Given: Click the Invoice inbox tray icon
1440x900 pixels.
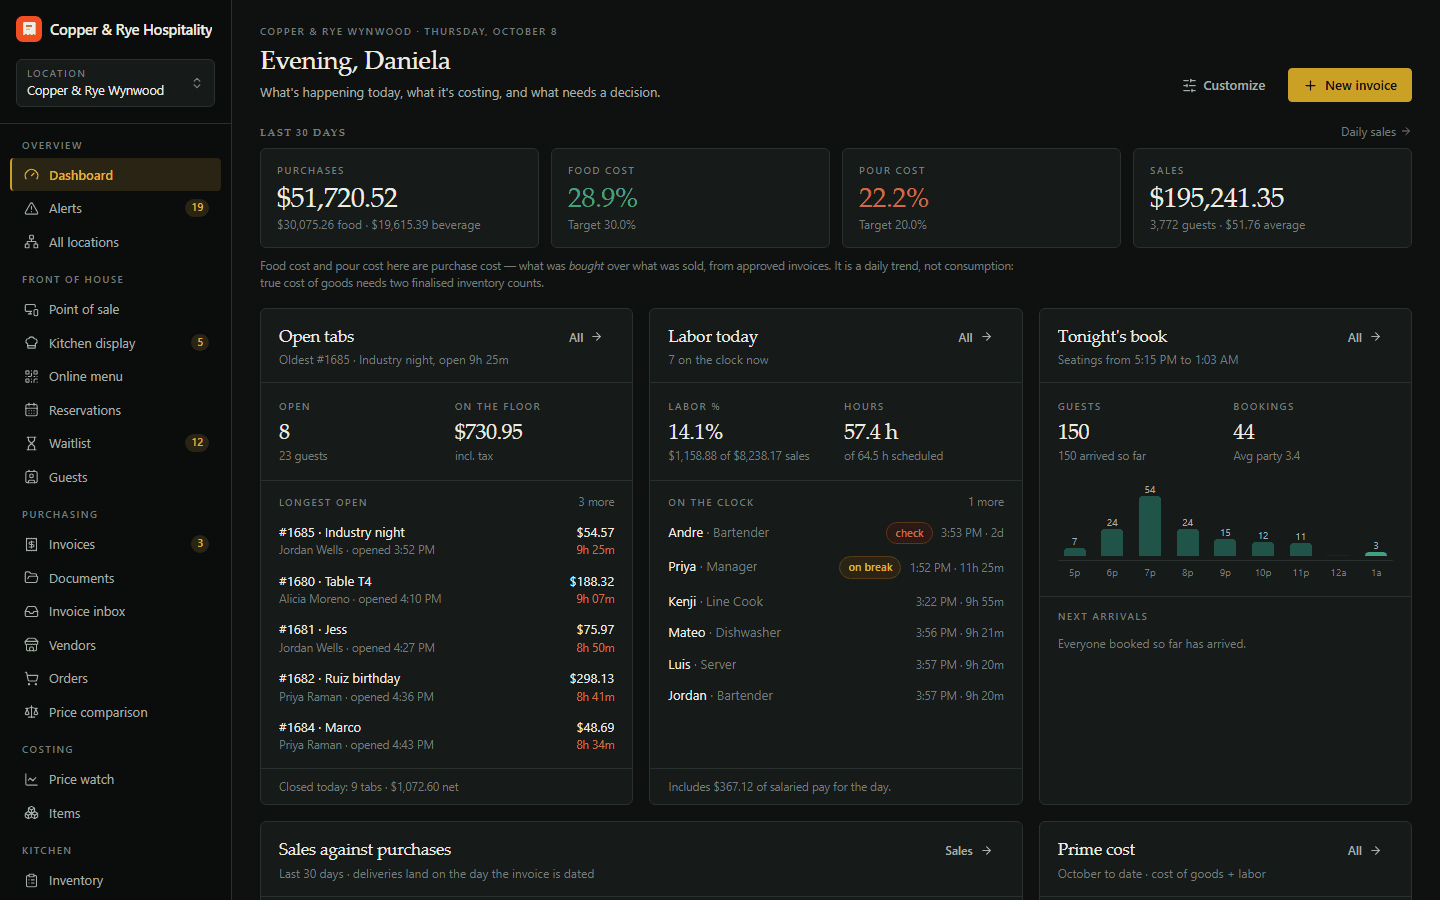Looking at the screenshot, I should point(31,611).
